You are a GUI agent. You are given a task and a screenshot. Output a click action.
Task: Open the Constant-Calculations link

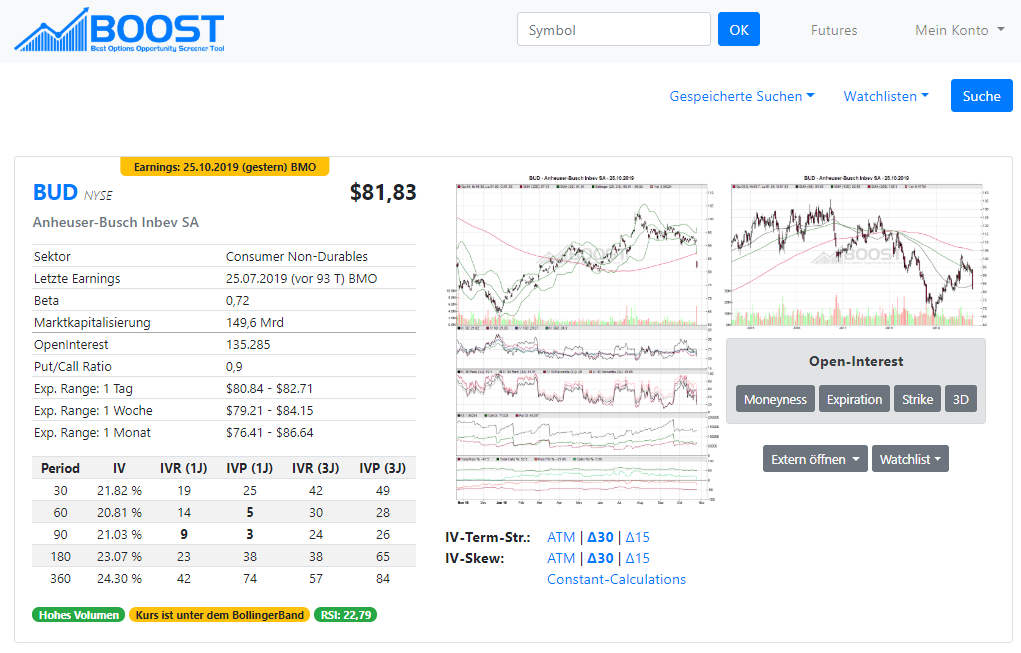coord(616,579)
